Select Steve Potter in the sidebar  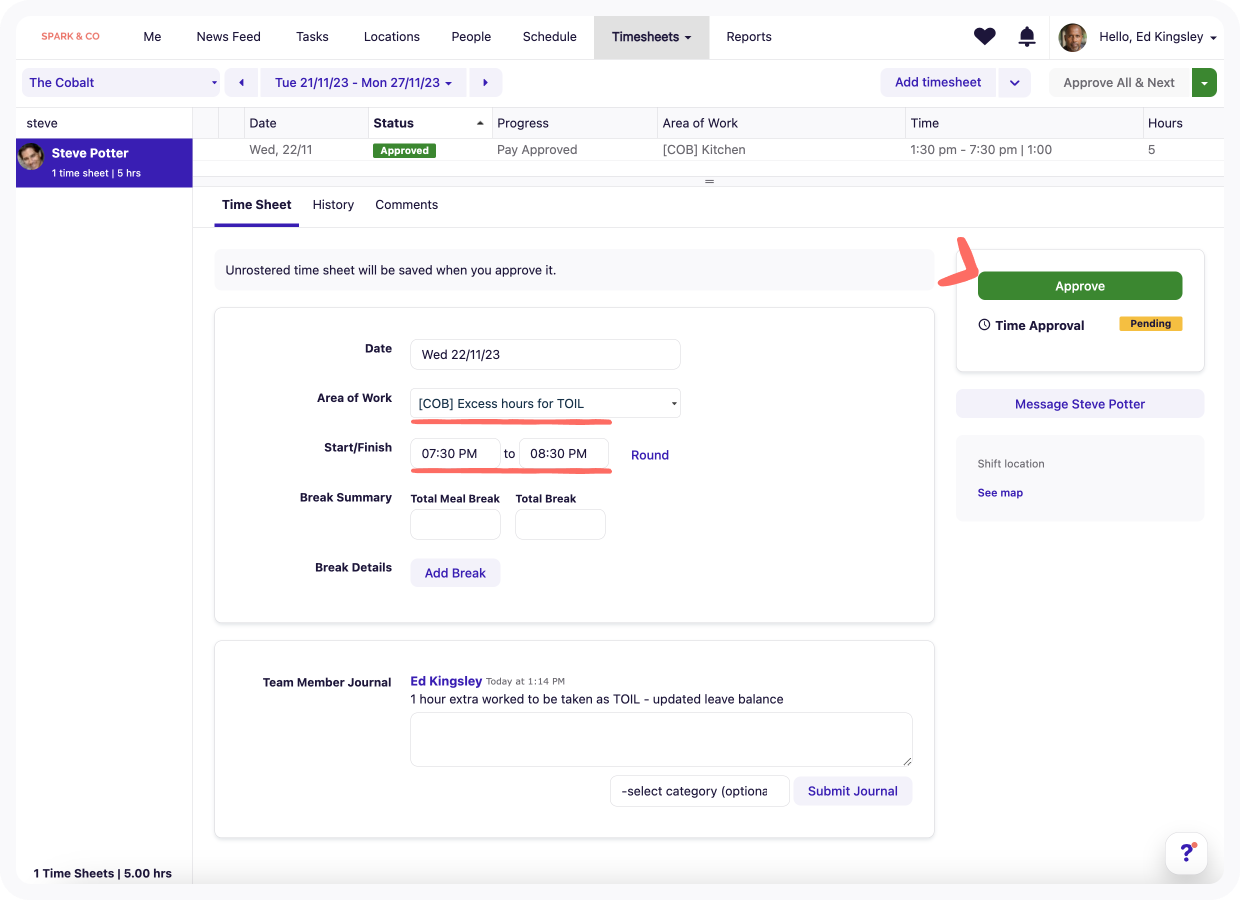[x=104, y=163]
